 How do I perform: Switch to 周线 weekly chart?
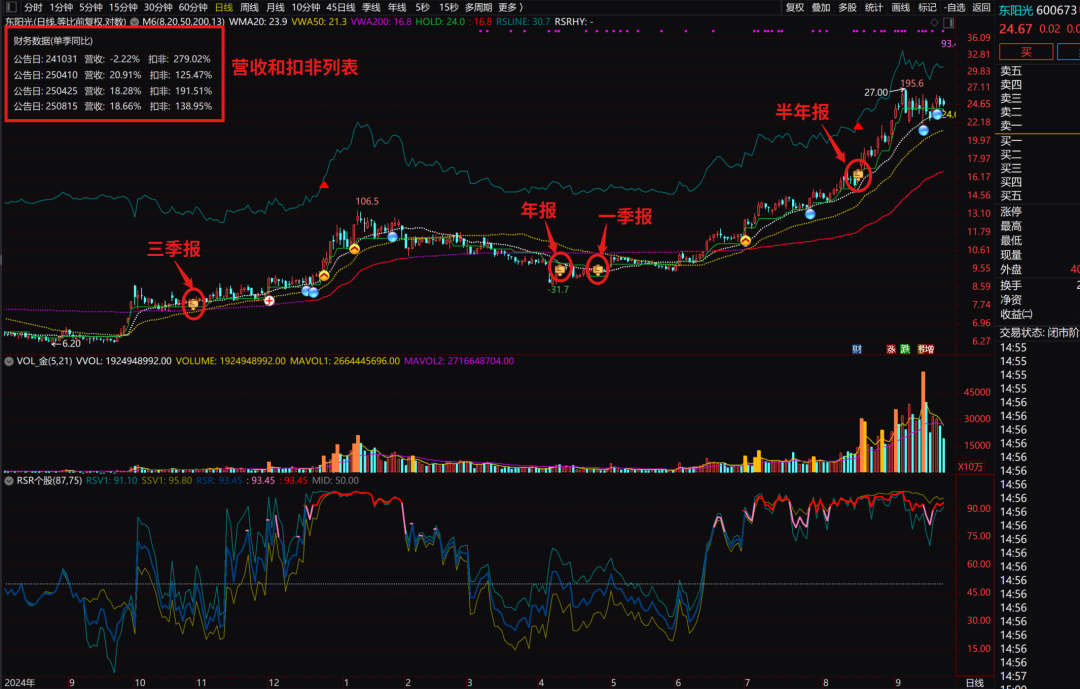tap(249, 8)
